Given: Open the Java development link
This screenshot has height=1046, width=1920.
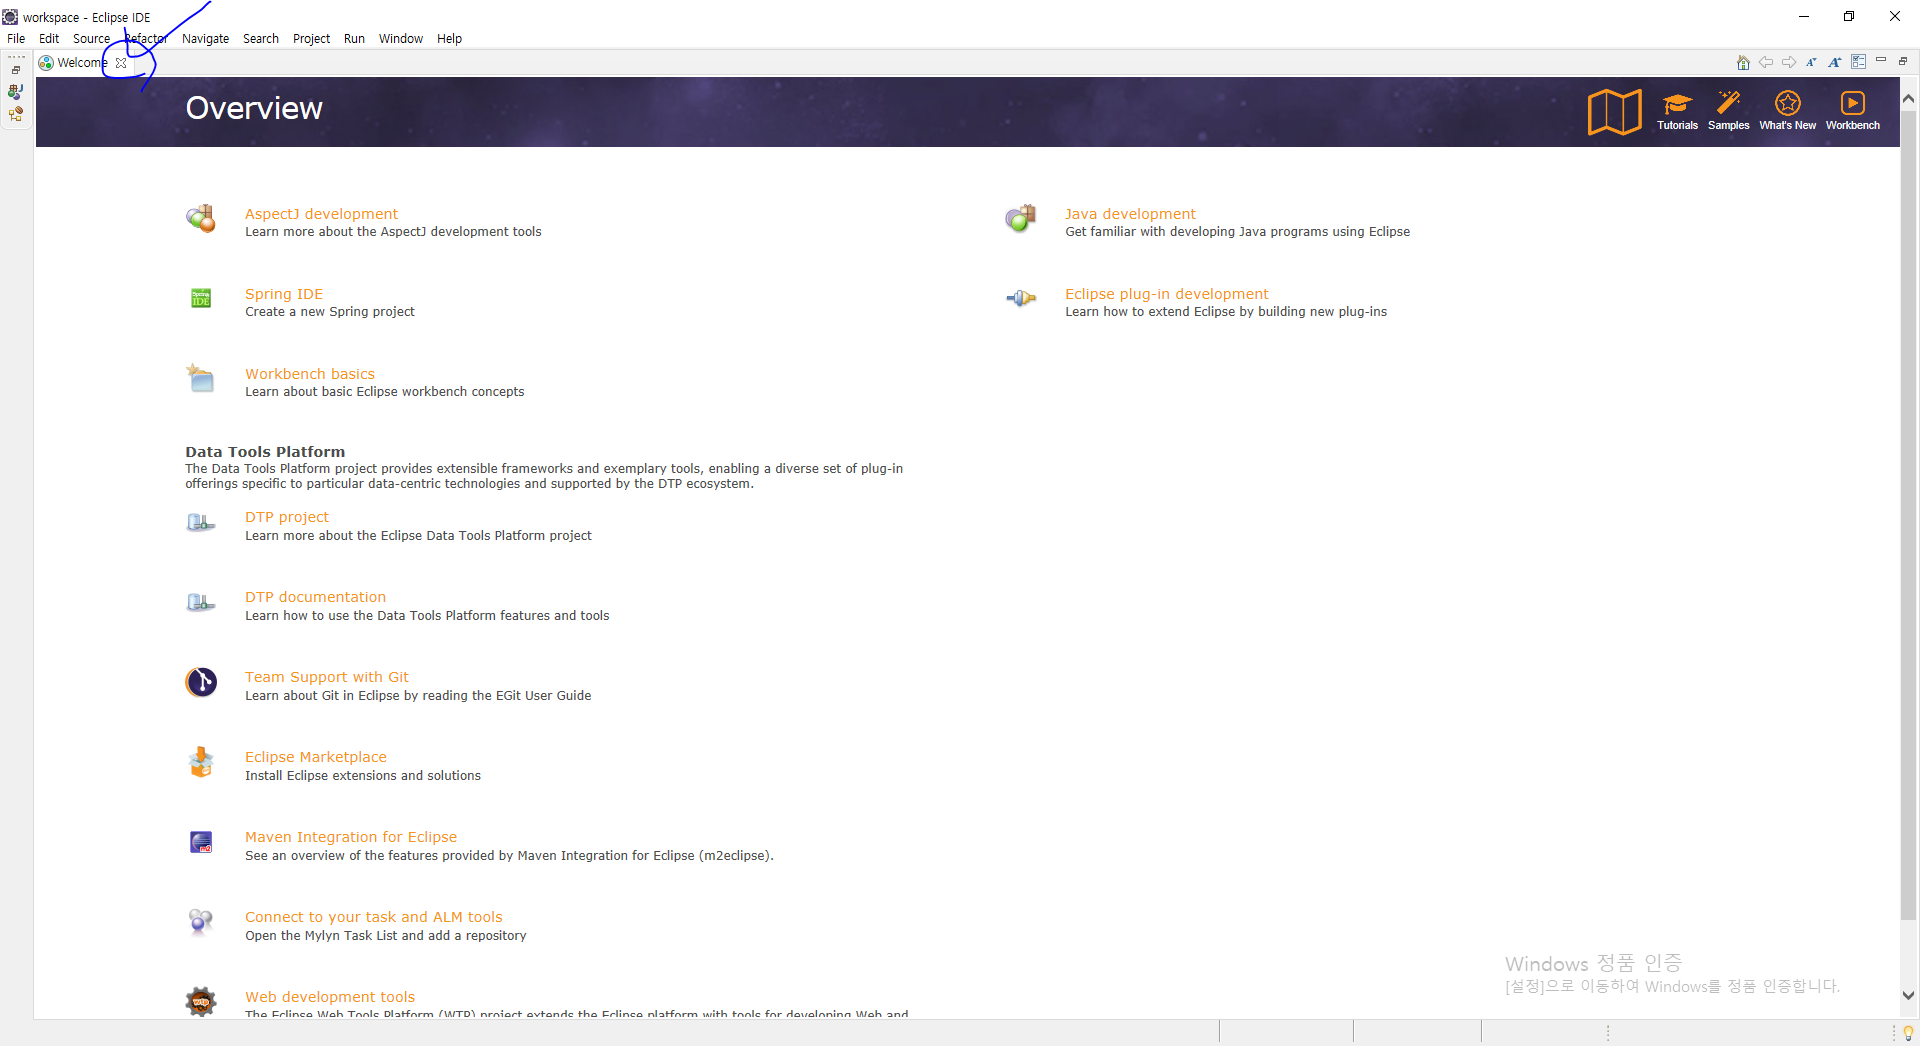Looking at the screenshot, I should [x=1130, y=214].
